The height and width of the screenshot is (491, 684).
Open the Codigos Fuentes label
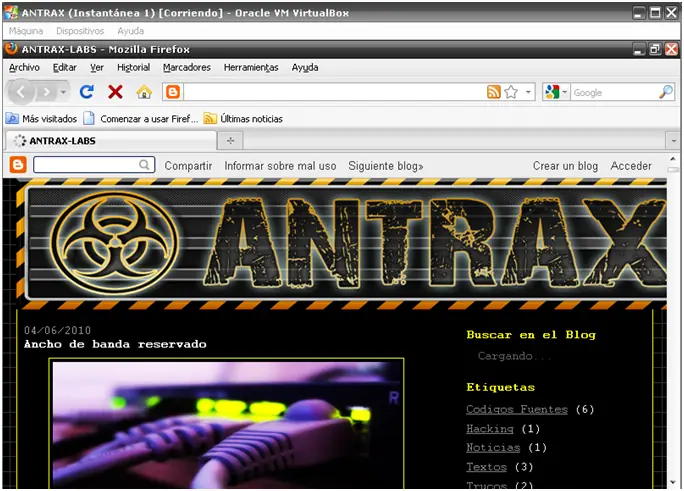517,409
